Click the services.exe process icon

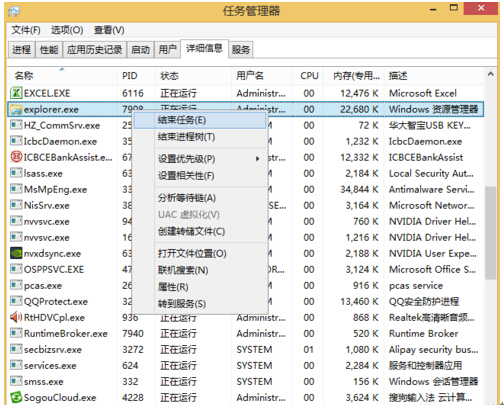pos(16,365)
